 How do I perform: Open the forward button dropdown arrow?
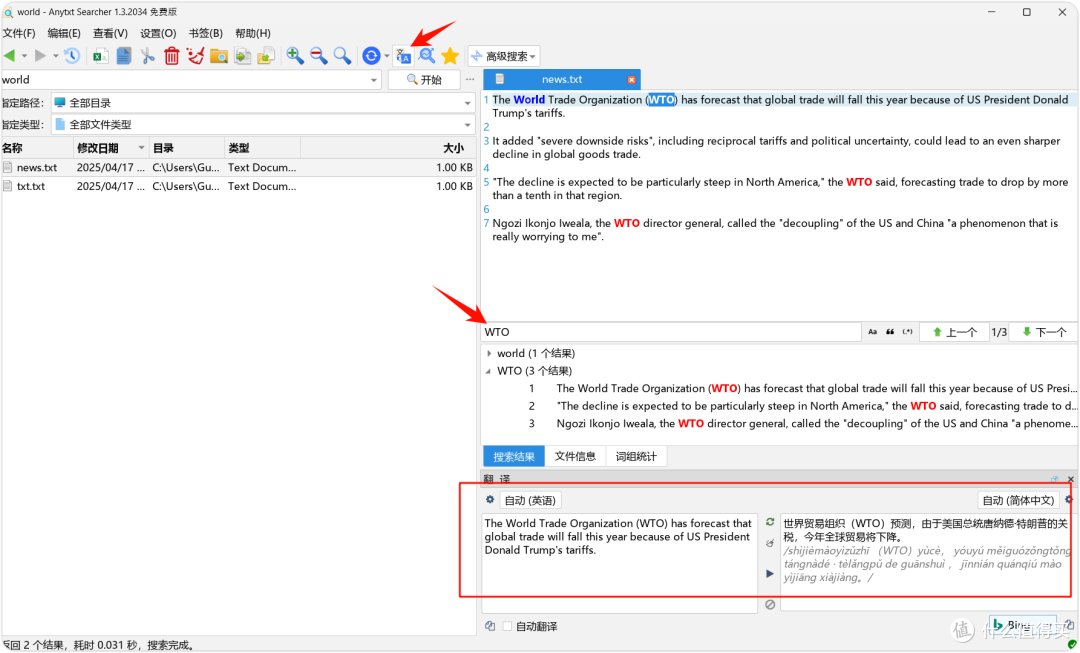click(56, 56)
